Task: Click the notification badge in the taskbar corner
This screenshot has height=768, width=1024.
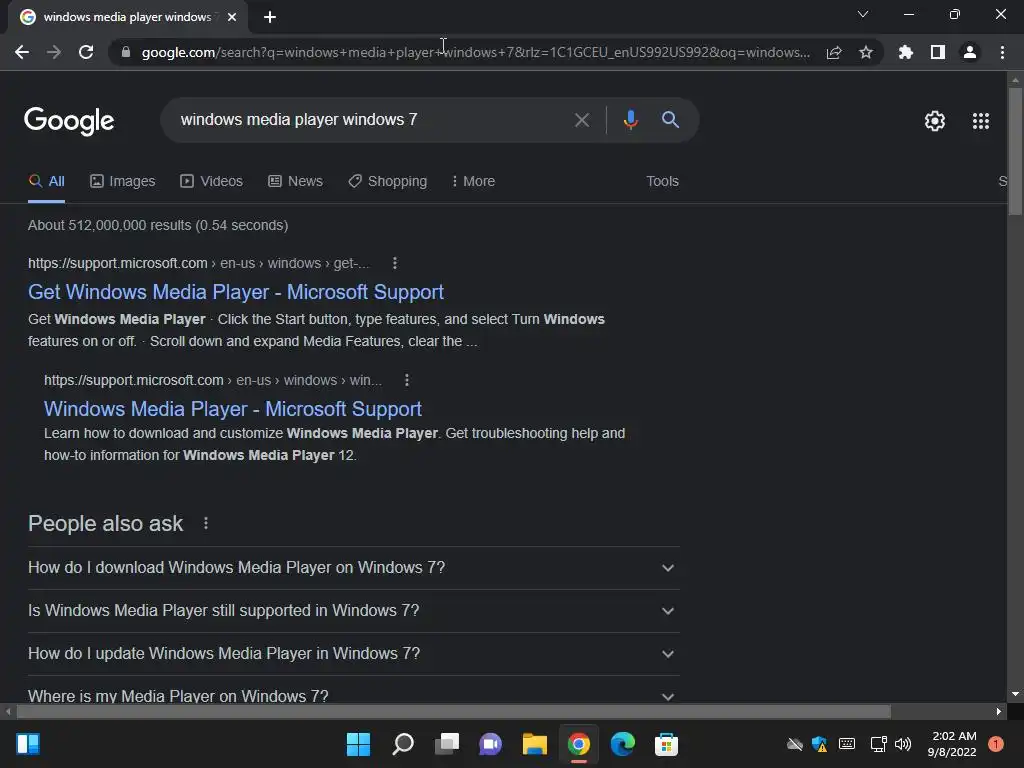Action: [995, 744]
